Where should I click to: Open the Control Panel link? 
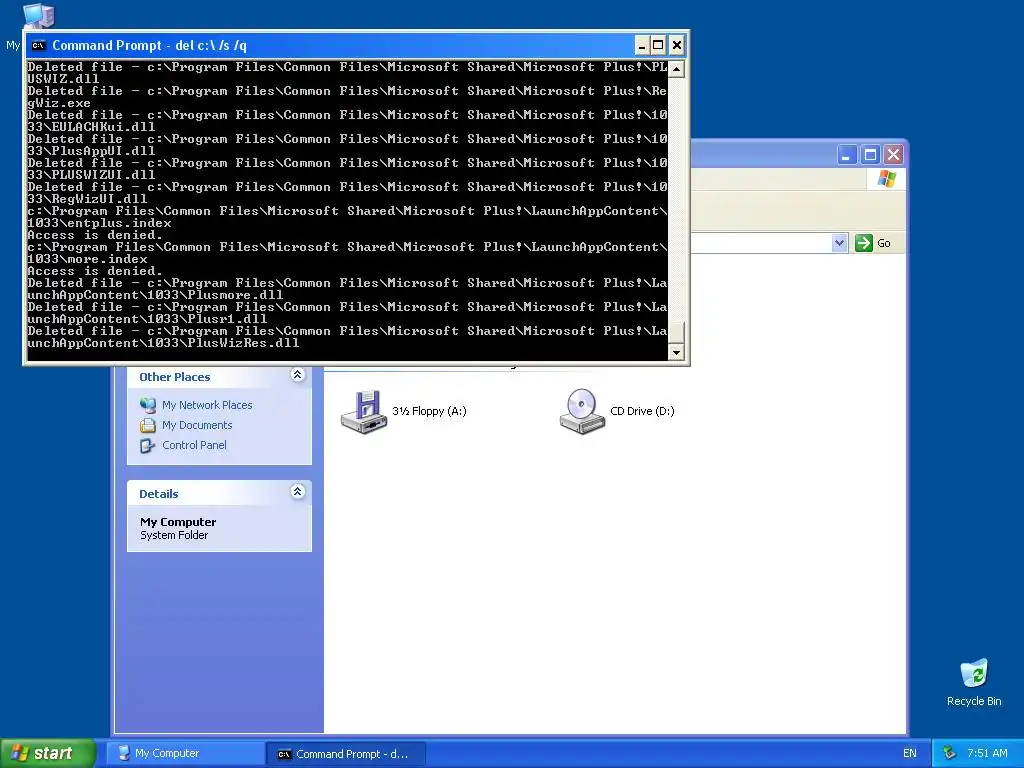click(x=195, y=445)
